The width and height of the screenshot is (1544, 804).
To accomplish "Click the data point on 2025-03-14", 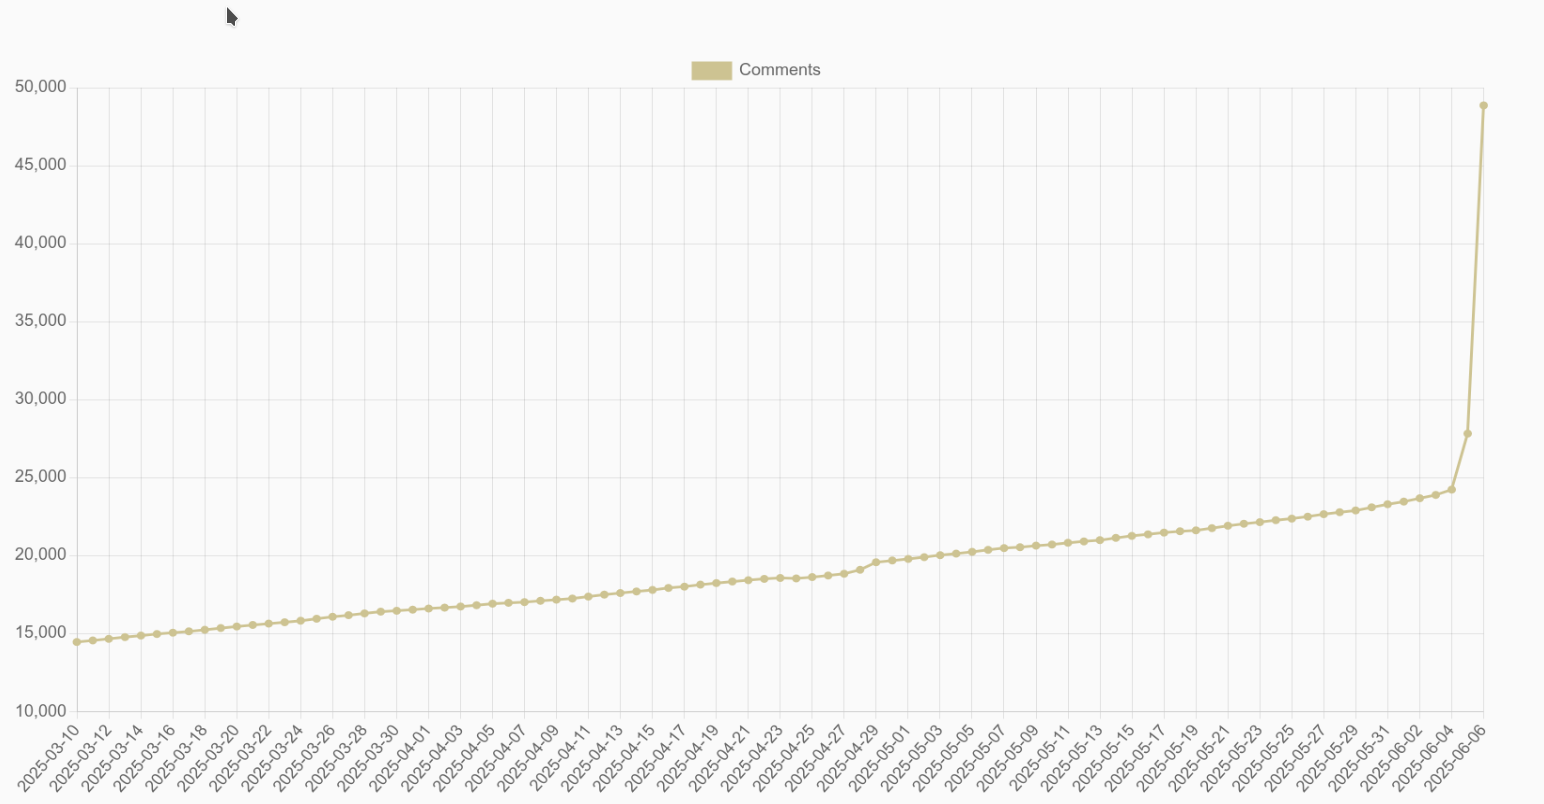I will pos(141,635).
